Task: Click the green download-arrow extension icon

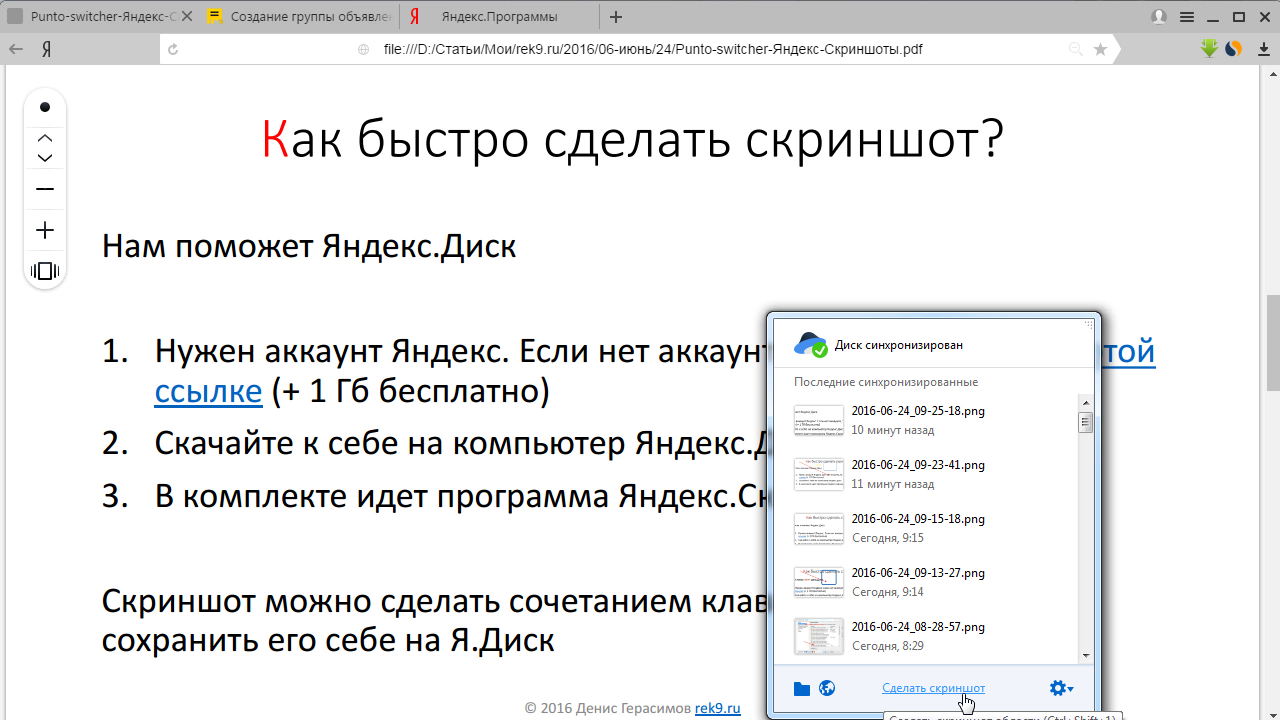Action: pos(1210,48)
